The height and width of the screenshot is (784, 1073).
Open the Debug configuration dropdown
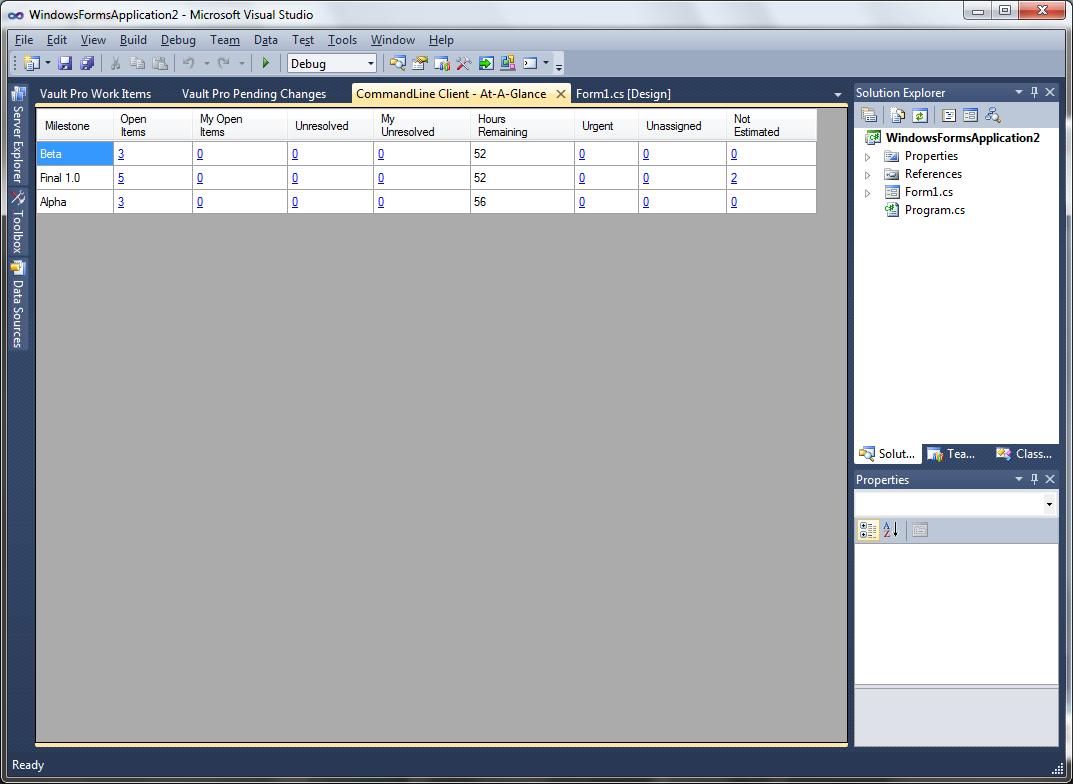pyautogui.click(x=371, y=64)
